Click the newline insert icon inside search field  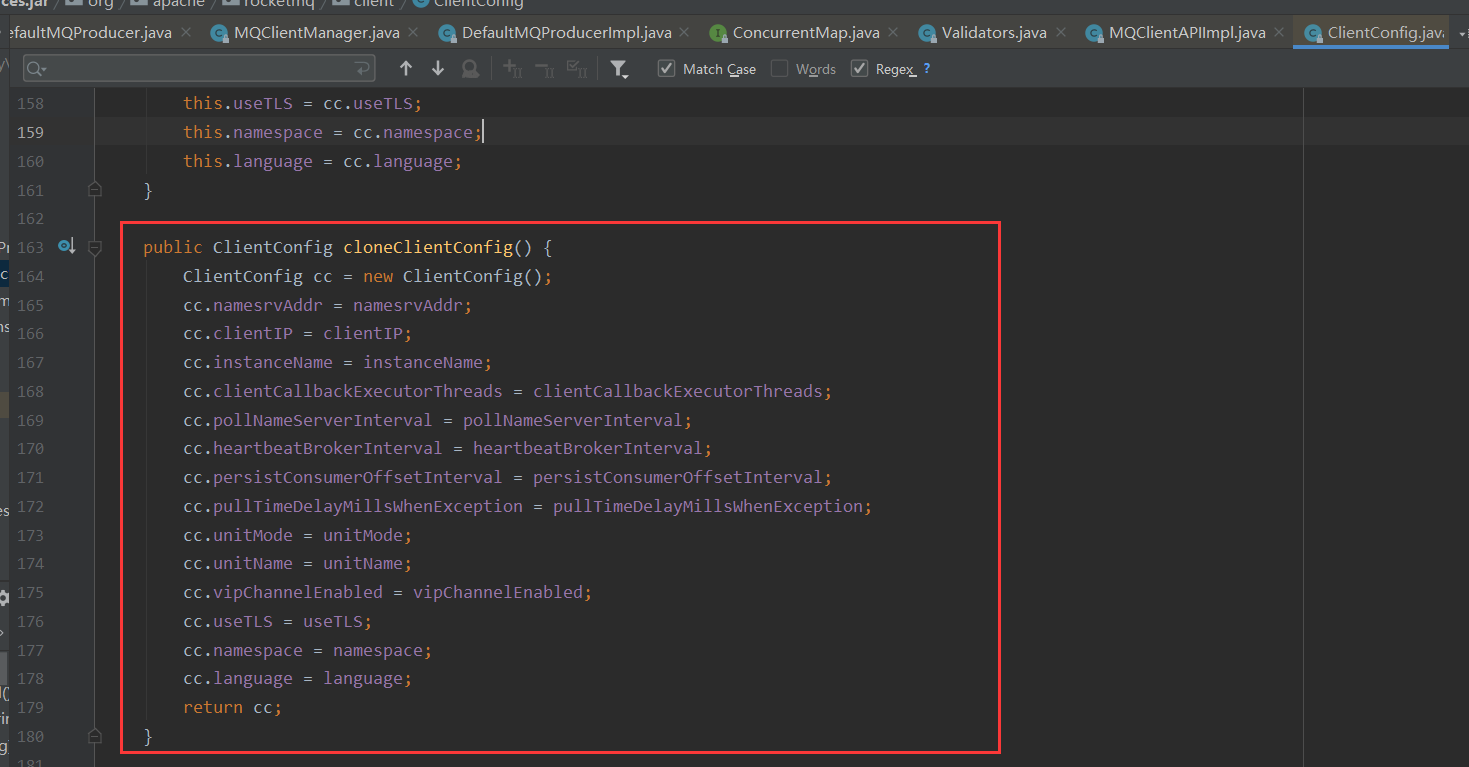[x=360, y=68]
